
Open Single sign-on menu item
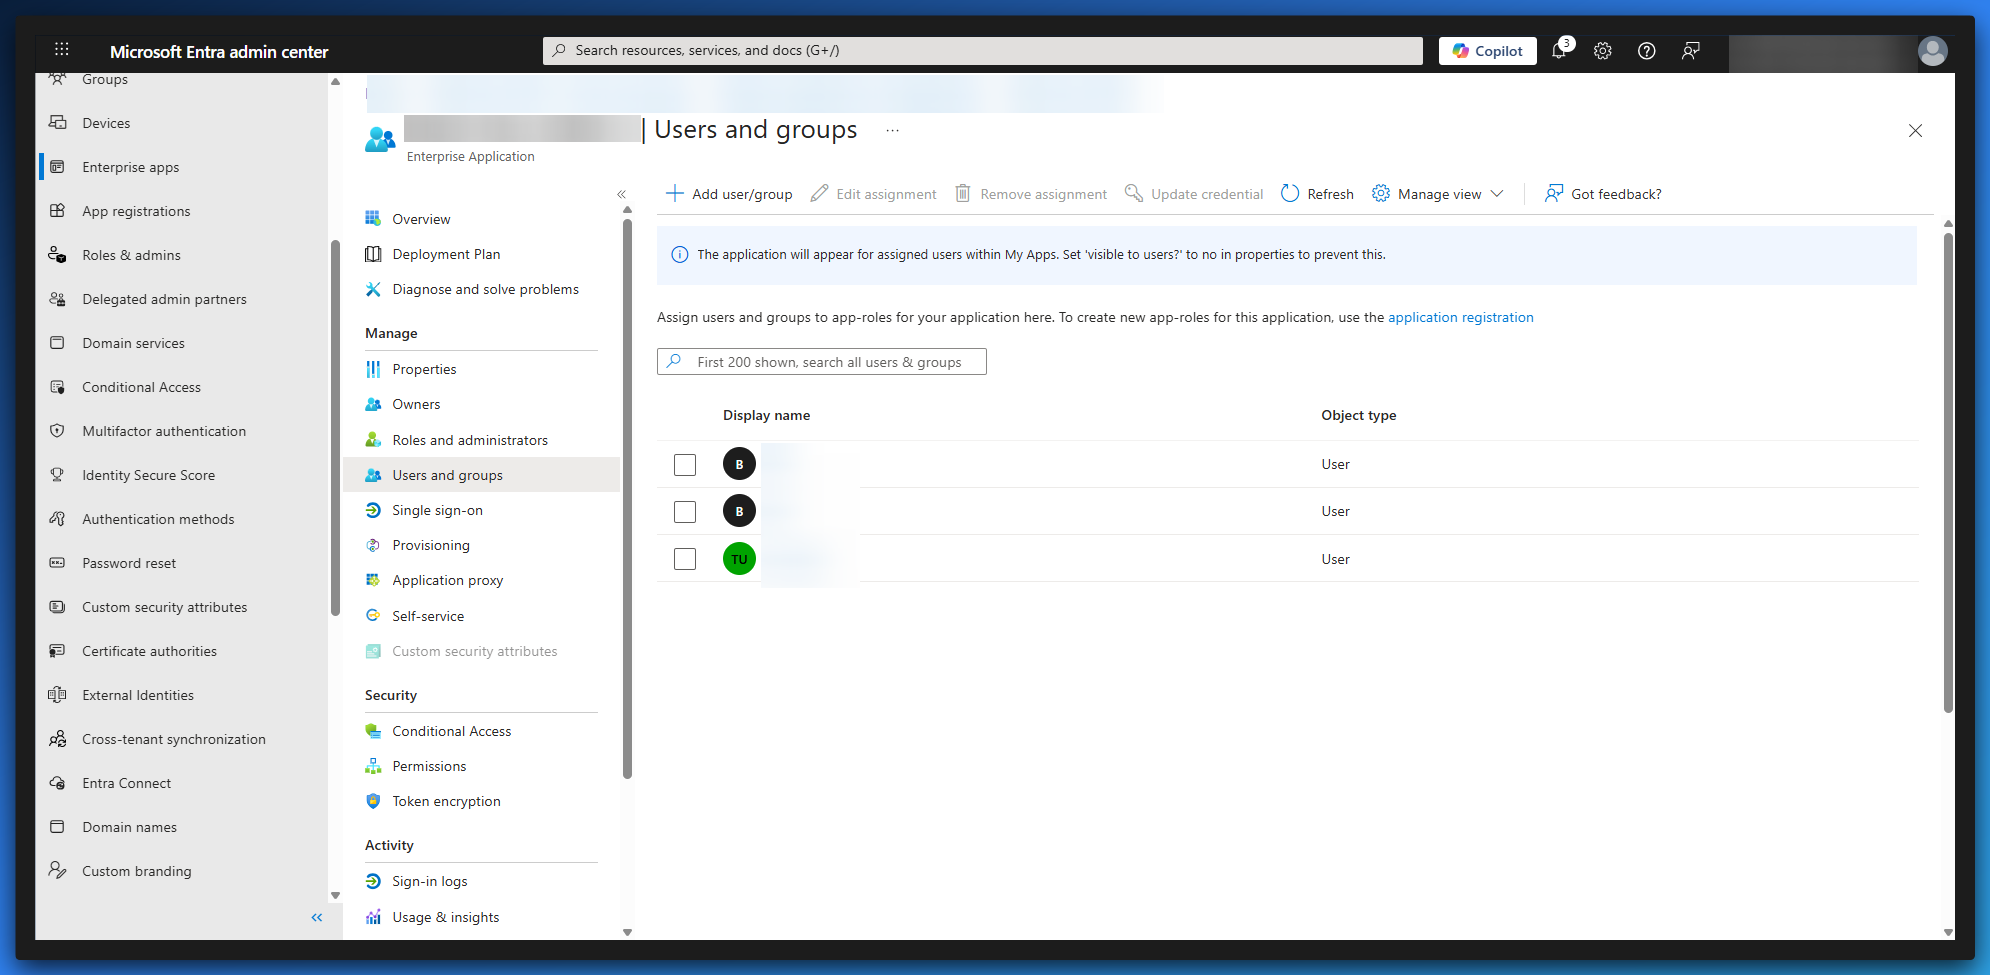coord(437,510)
